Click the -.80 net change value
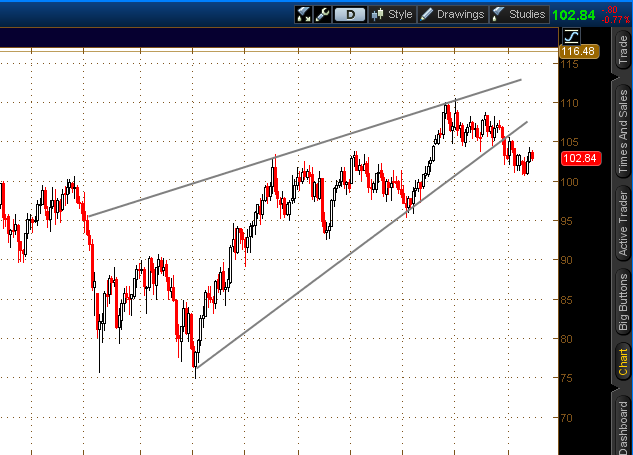Screen dimensions: 633x455 (610, 10)
